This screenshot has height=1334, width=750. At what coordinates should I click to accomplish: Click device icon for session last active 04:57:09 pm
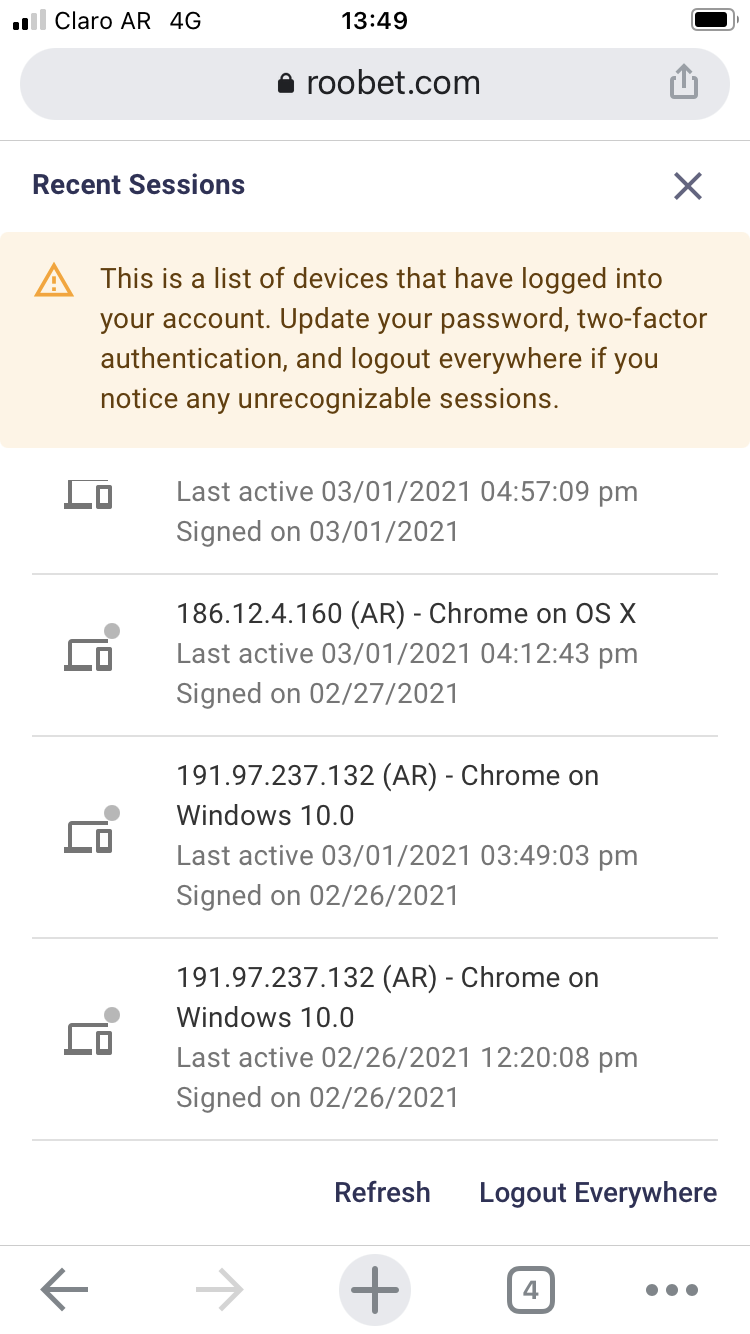click(x=88, y=493)
